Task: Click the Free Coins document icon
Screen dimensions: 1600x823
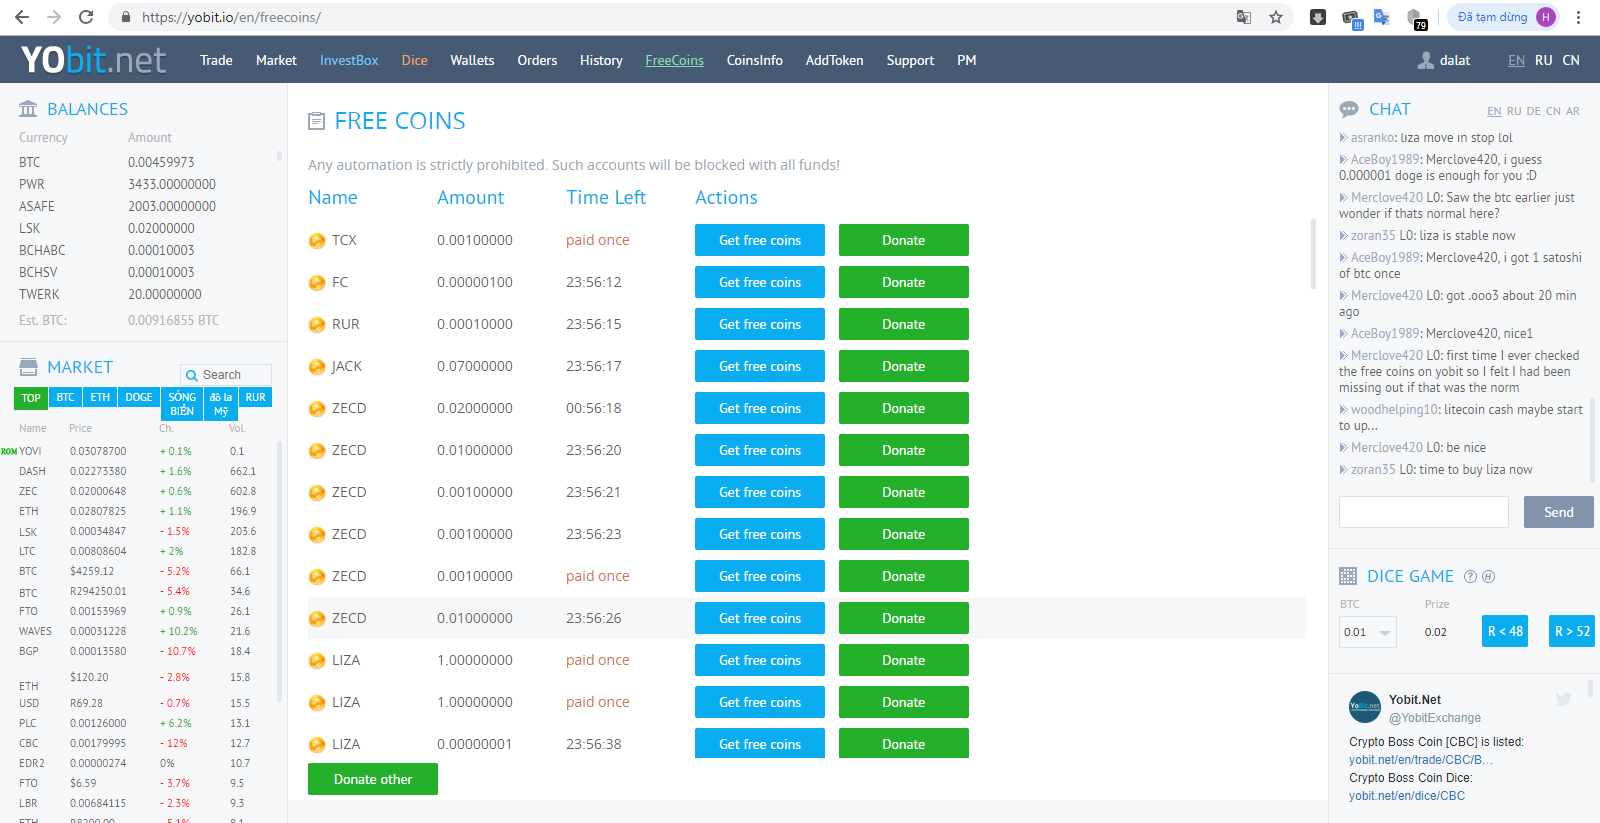Action: click(x=317, y=121)
